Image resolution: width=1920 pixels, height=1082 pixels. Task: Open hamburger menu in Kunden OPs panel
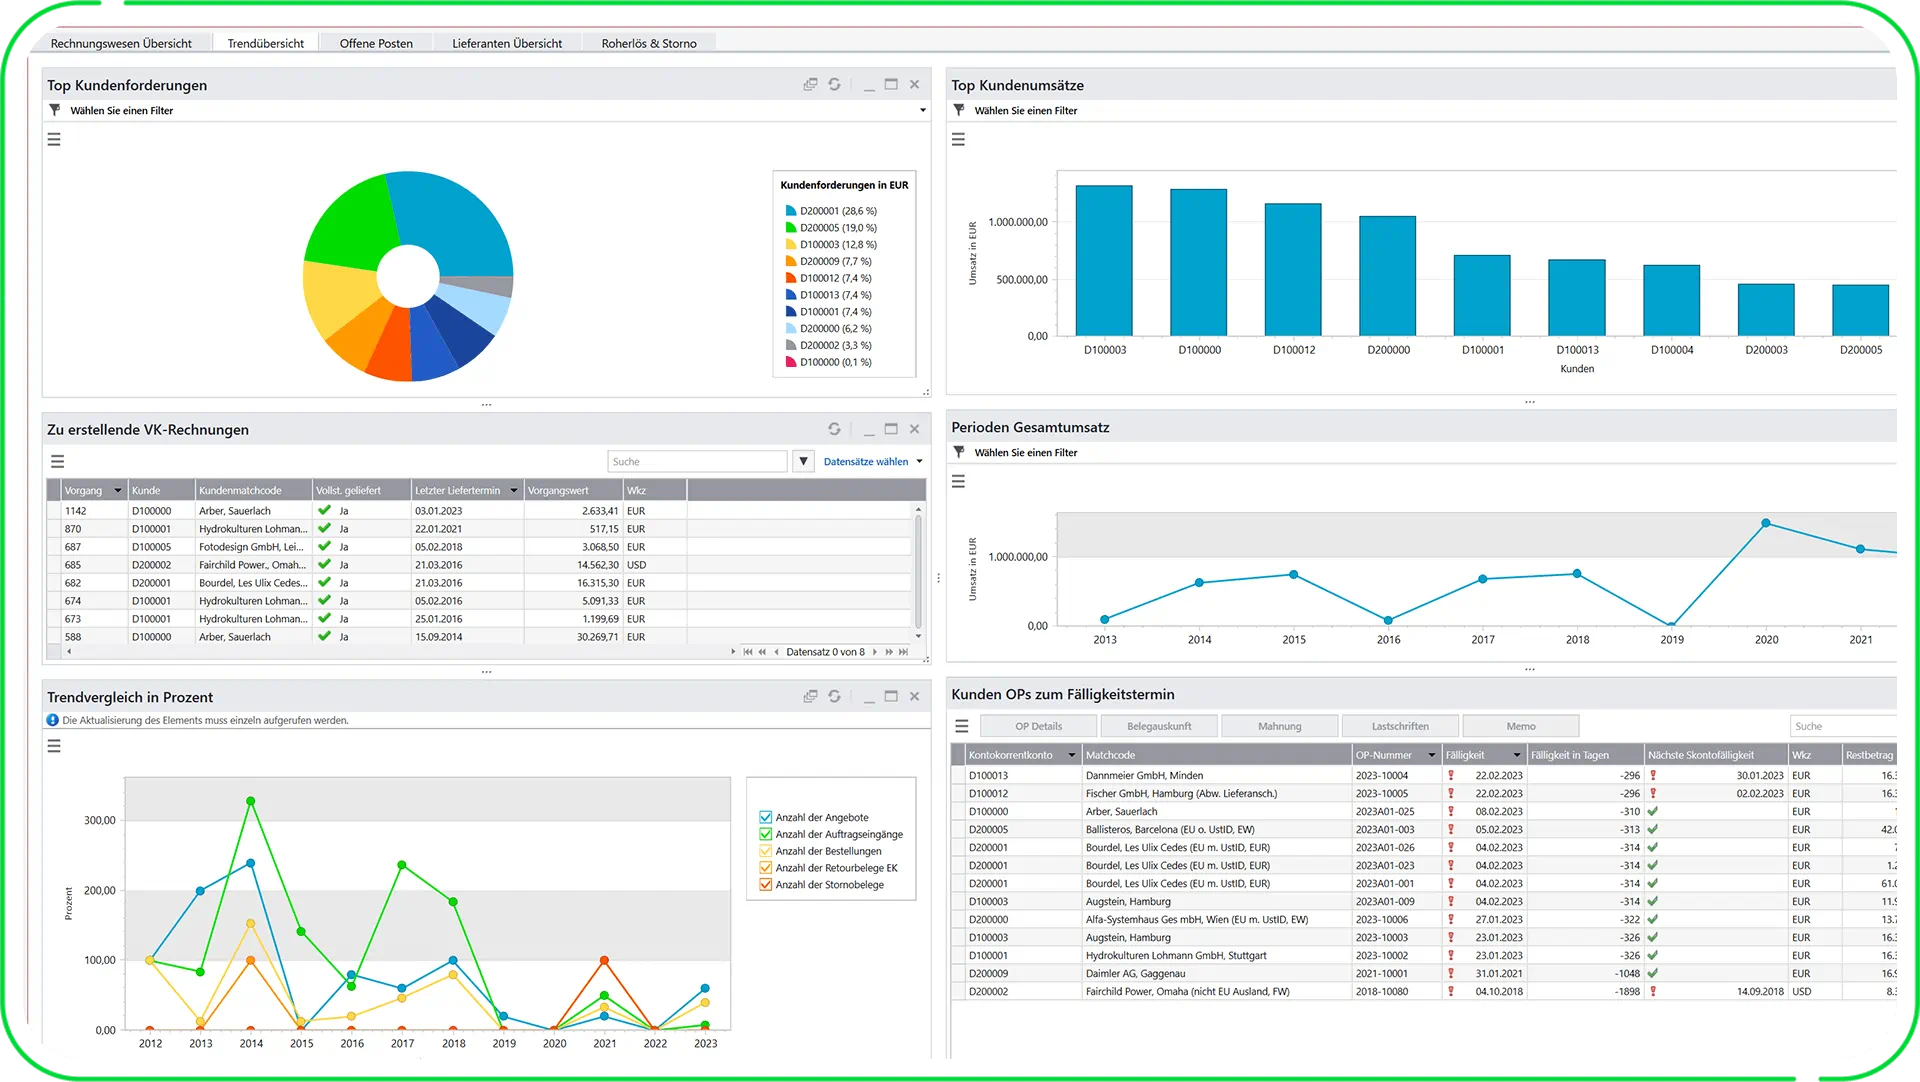pos(962,727)
